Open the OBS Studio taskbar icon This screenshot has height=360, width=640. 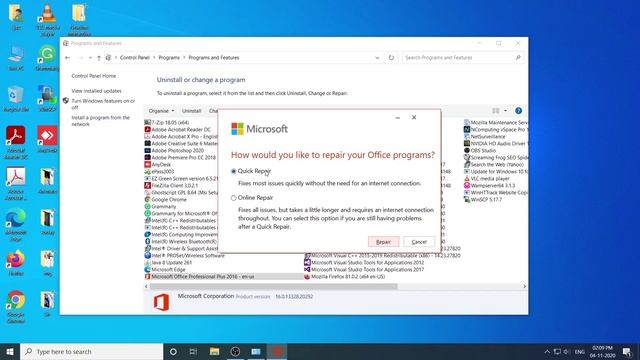235,352
